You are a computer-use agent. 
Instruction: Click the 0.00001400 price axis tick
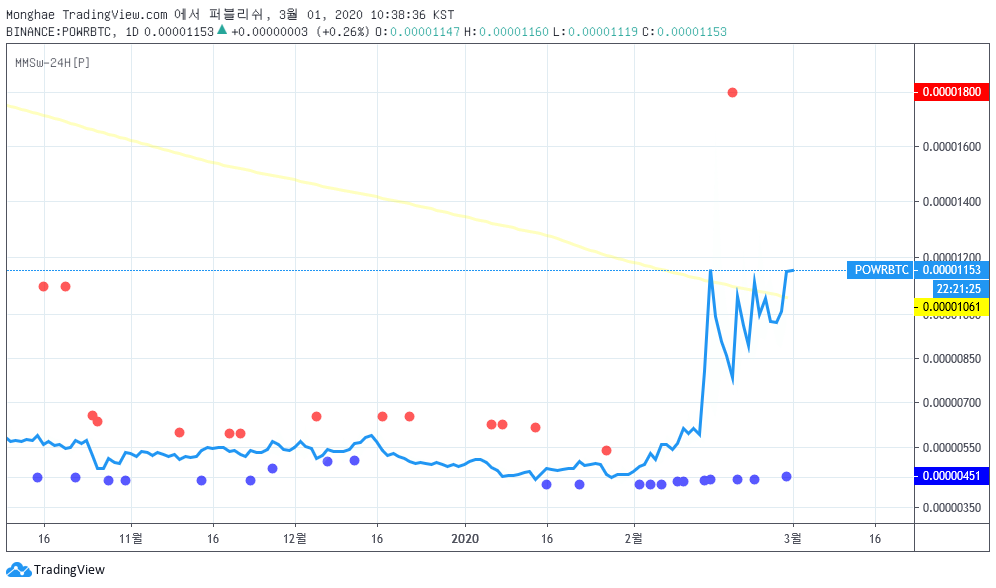[x=952, y=202]
